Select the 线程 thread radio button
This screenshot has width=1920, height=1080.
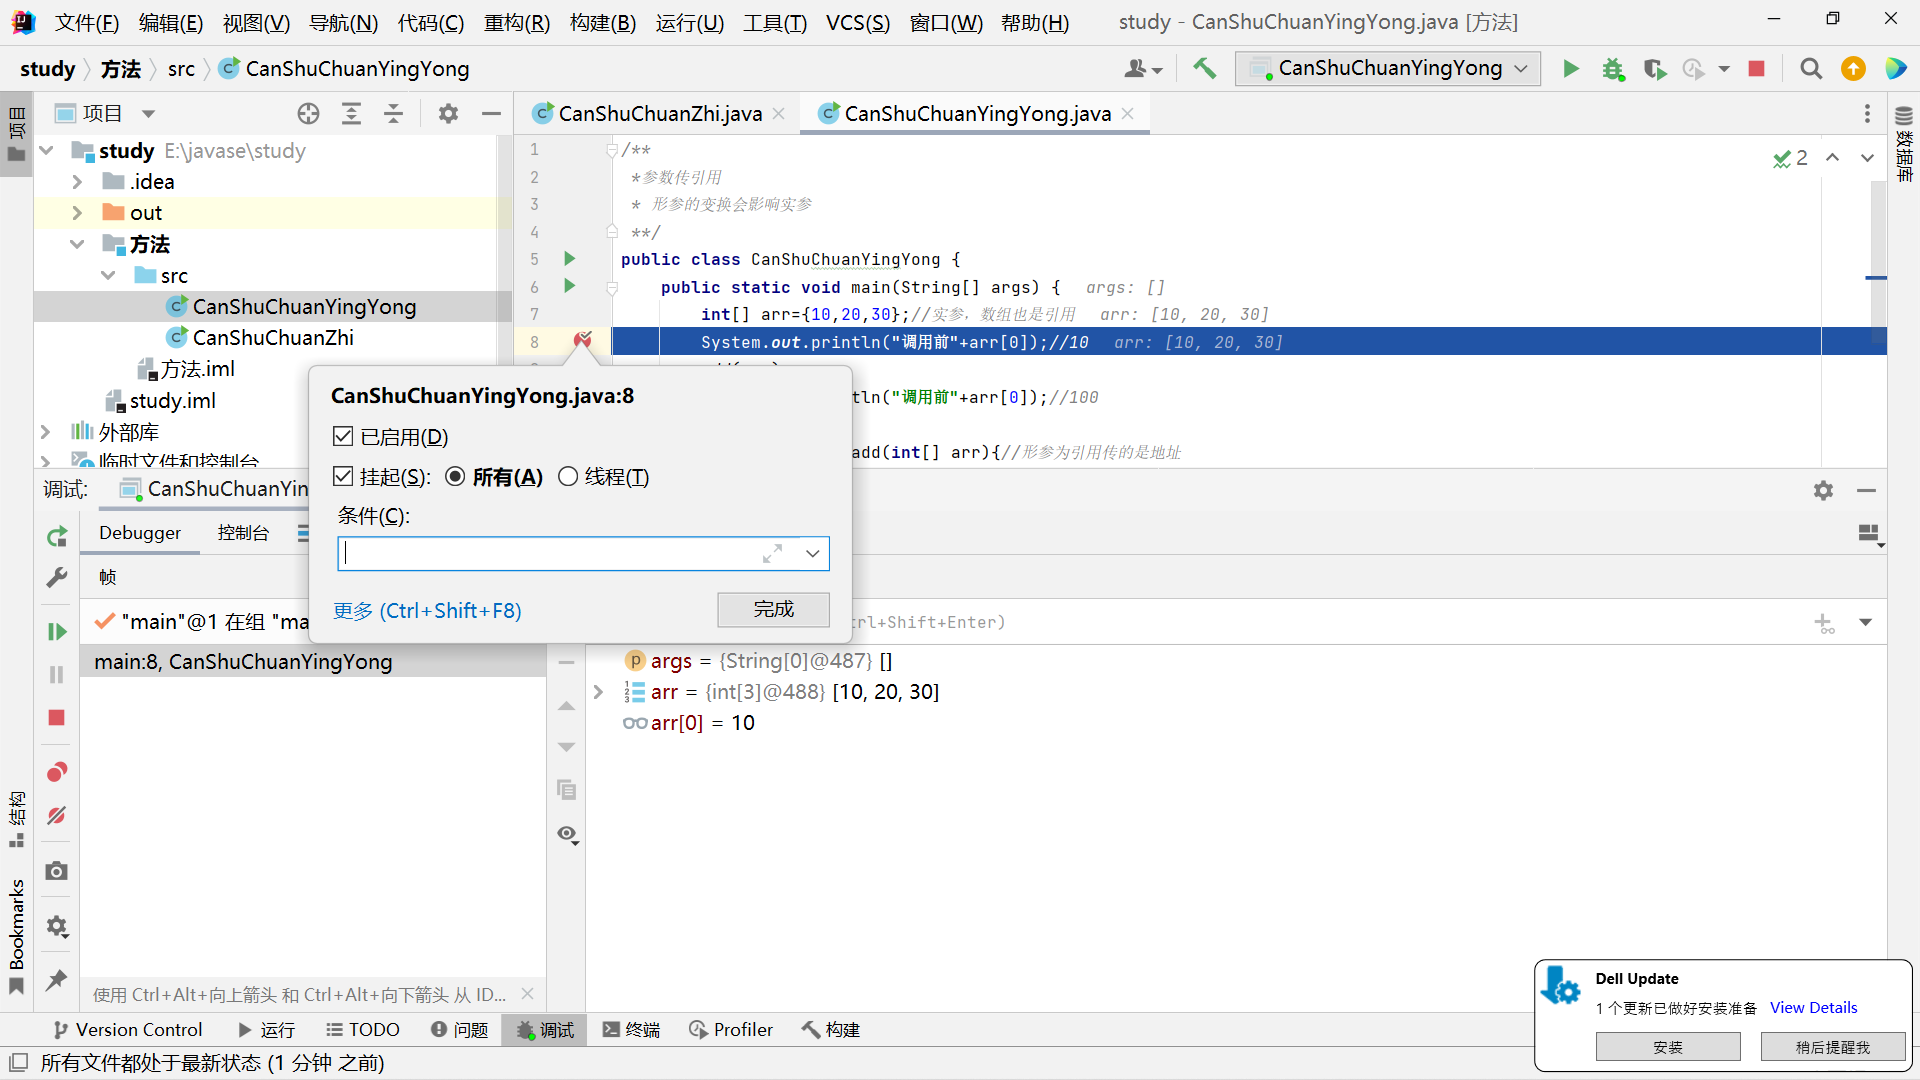tap(568, 477)
